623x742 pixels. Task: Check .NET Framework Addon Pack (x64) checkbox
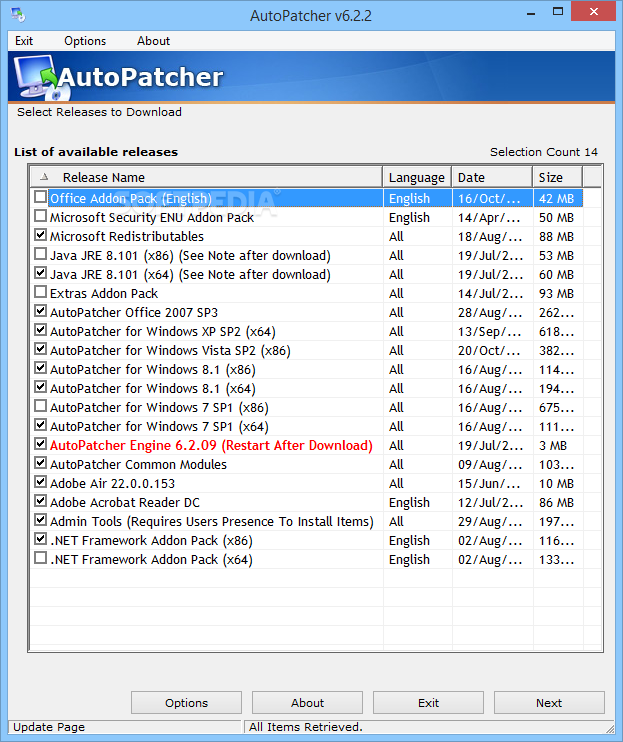pos(41,558)
